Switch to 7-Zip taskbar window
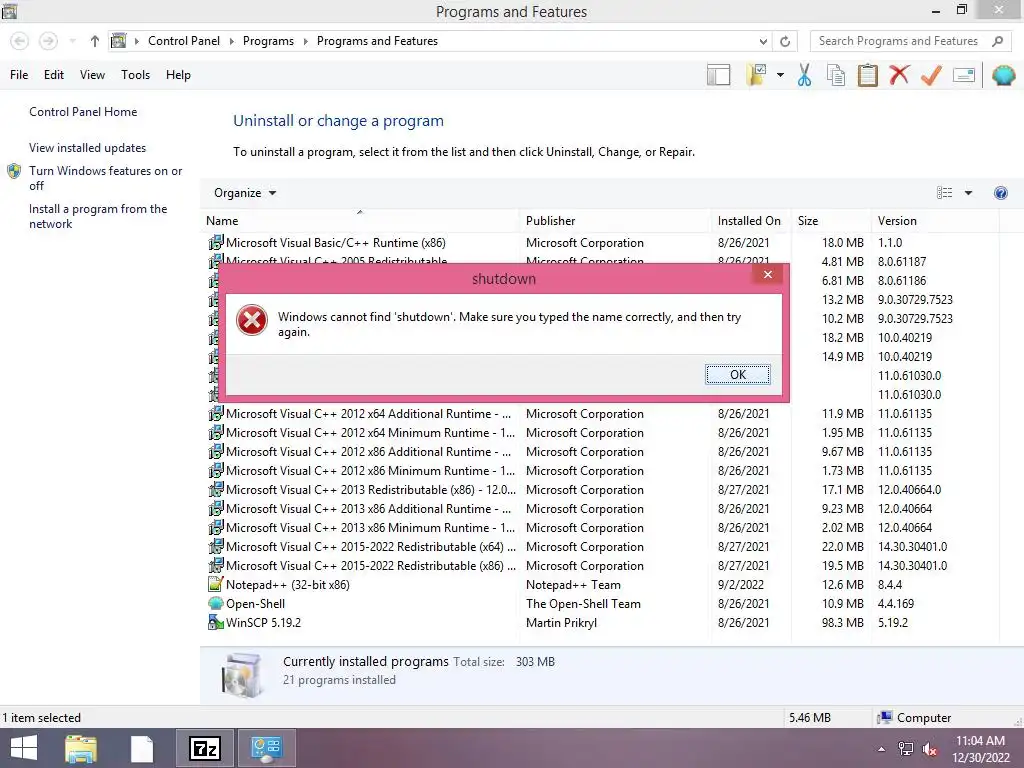1024x768 pixels. [x=204, y=748]
